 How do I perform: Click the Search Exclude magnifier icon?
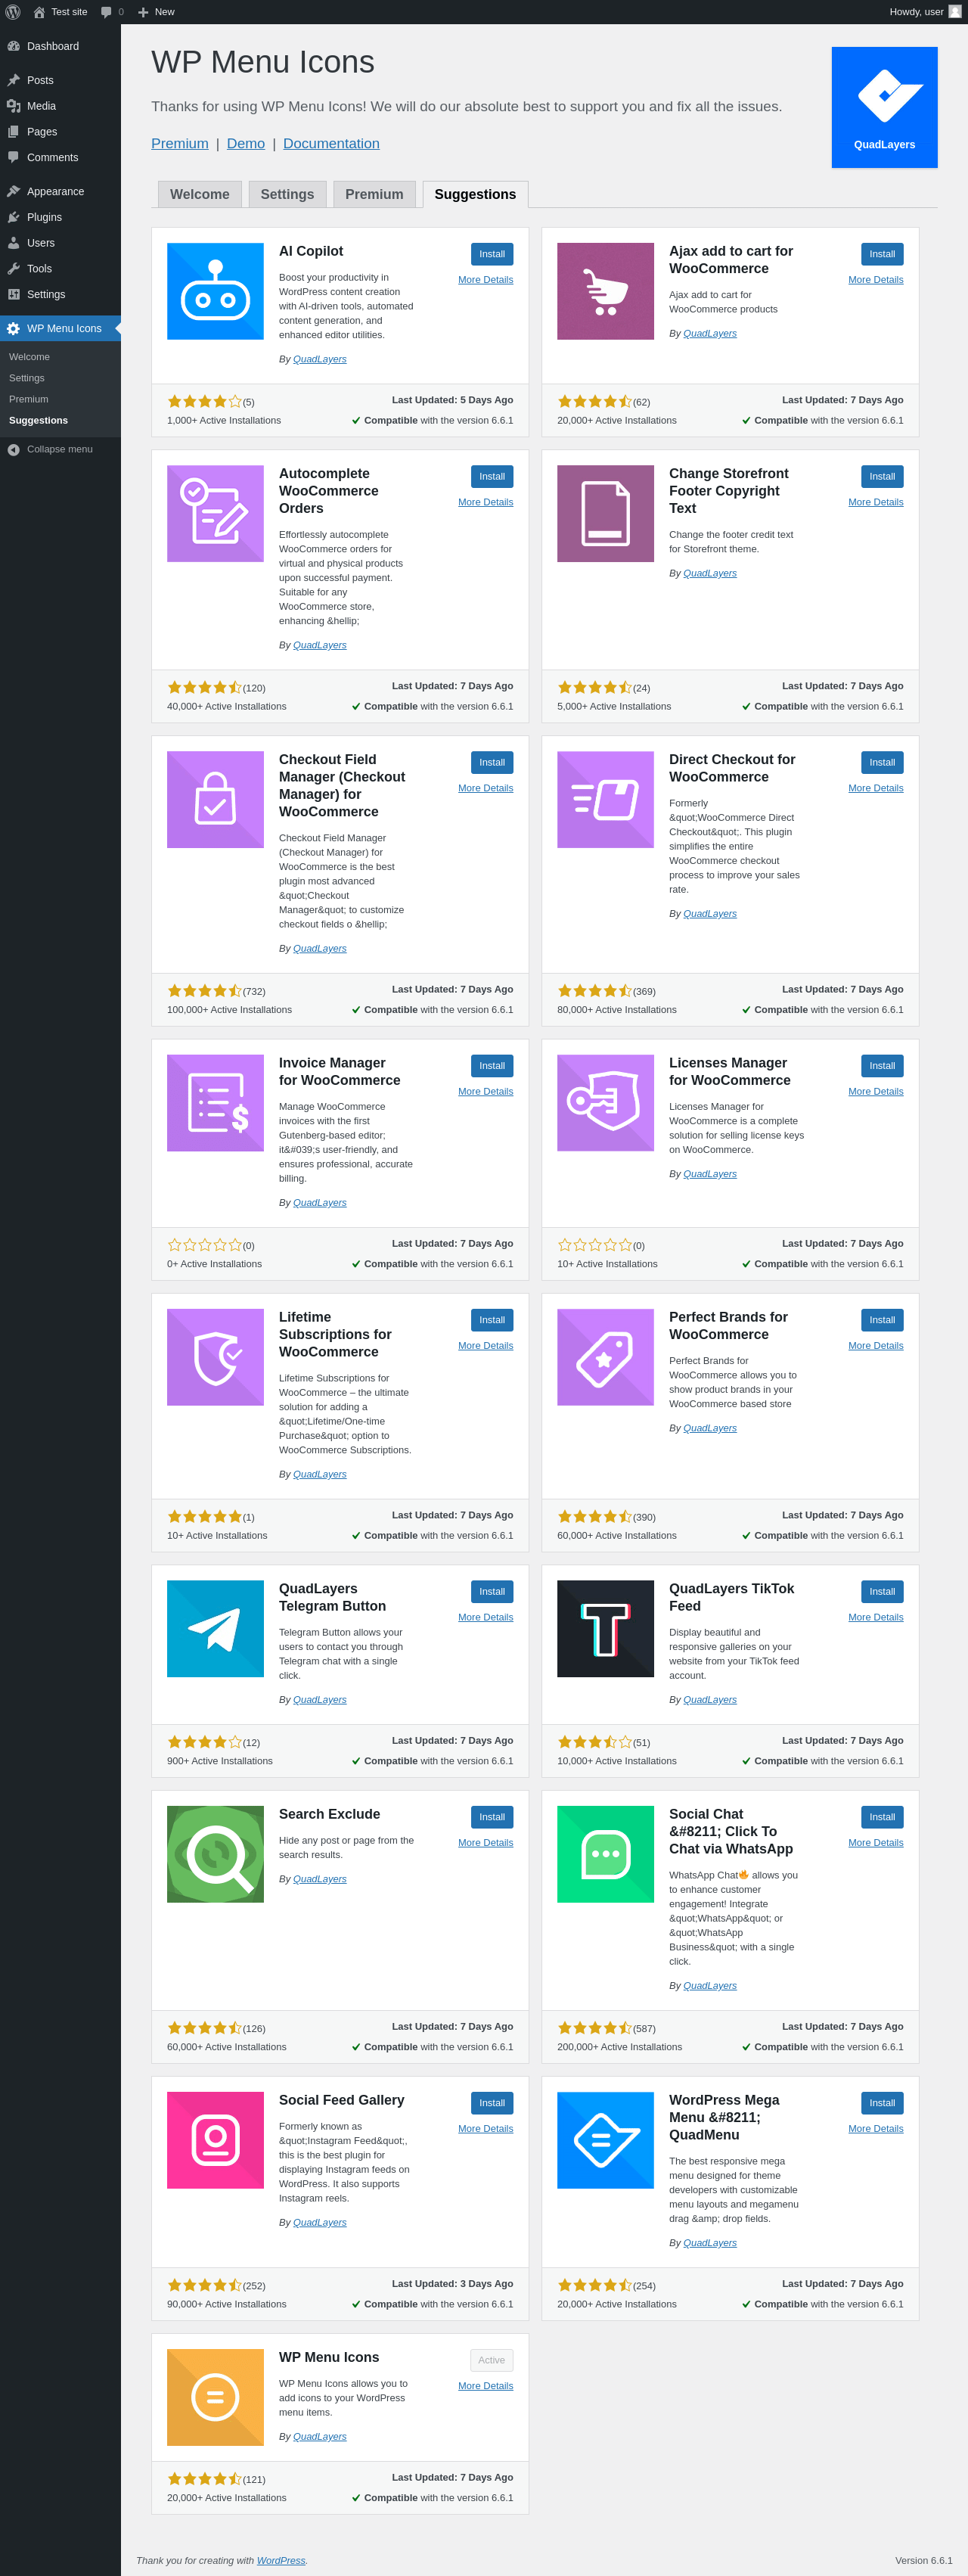[215, 1854]
